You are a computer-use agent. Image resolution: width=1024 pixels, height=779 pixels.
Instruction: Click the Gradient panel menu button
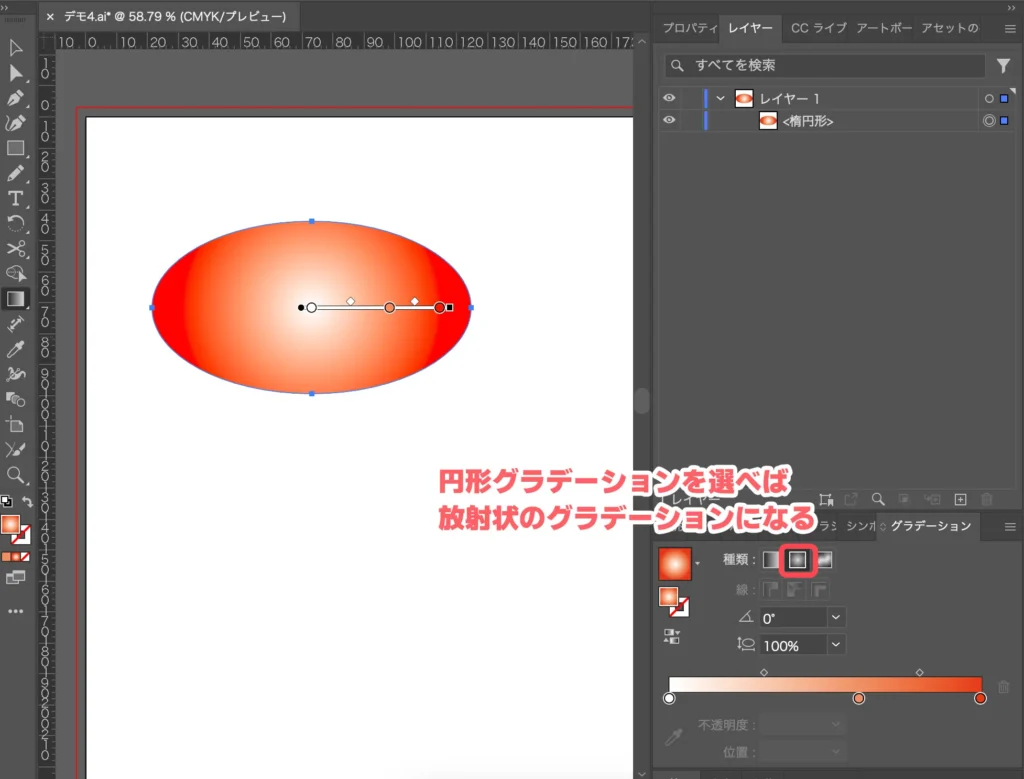point(1008,526)
